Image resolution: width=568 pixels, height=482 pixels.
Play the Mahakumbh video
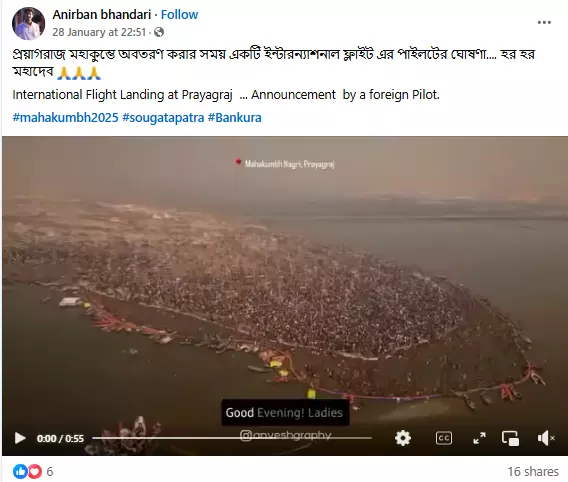(20, 438)
